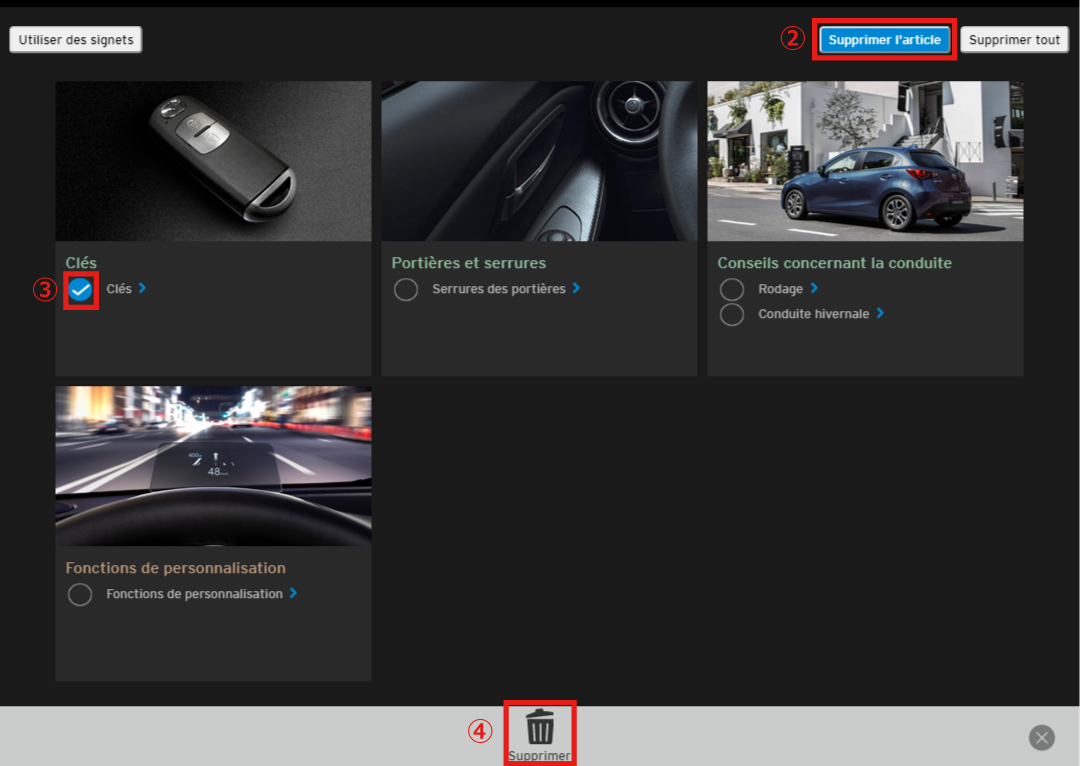Click the Utiliser des signets button
The width and height of the screenshot is (1080, 766).
tap(76, 39)
